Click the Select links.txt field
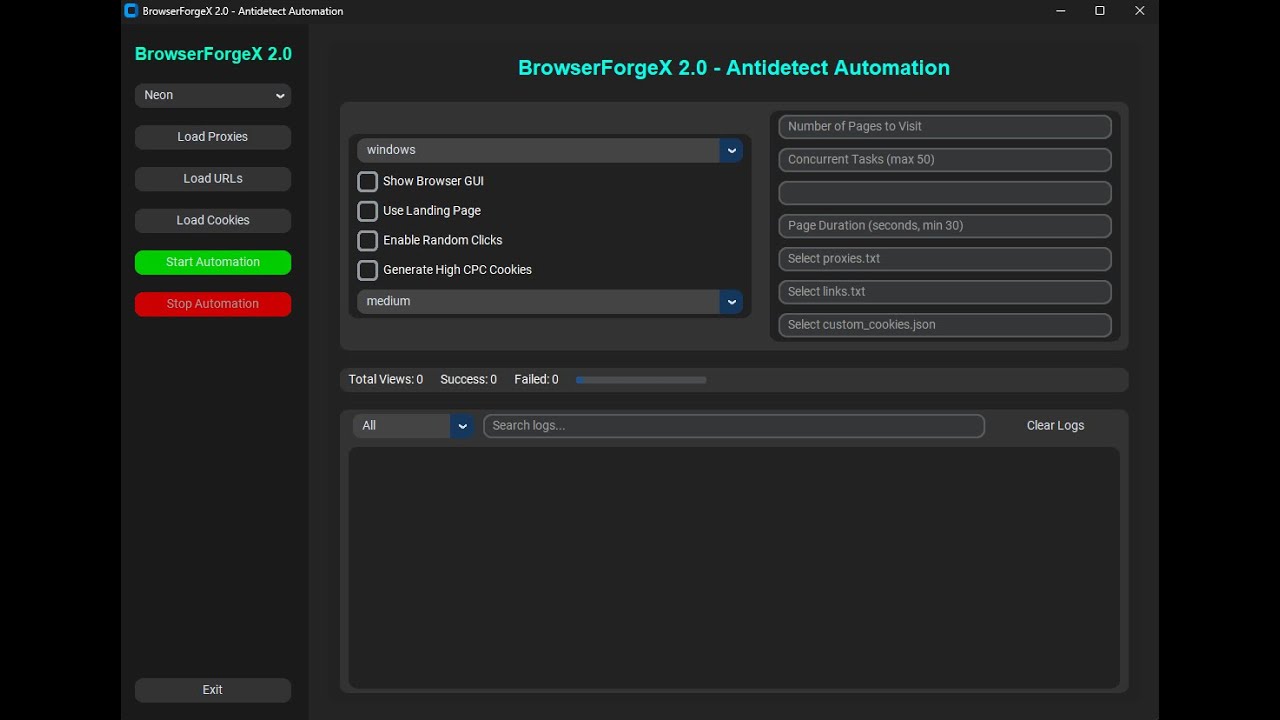 tap(945, 292)
